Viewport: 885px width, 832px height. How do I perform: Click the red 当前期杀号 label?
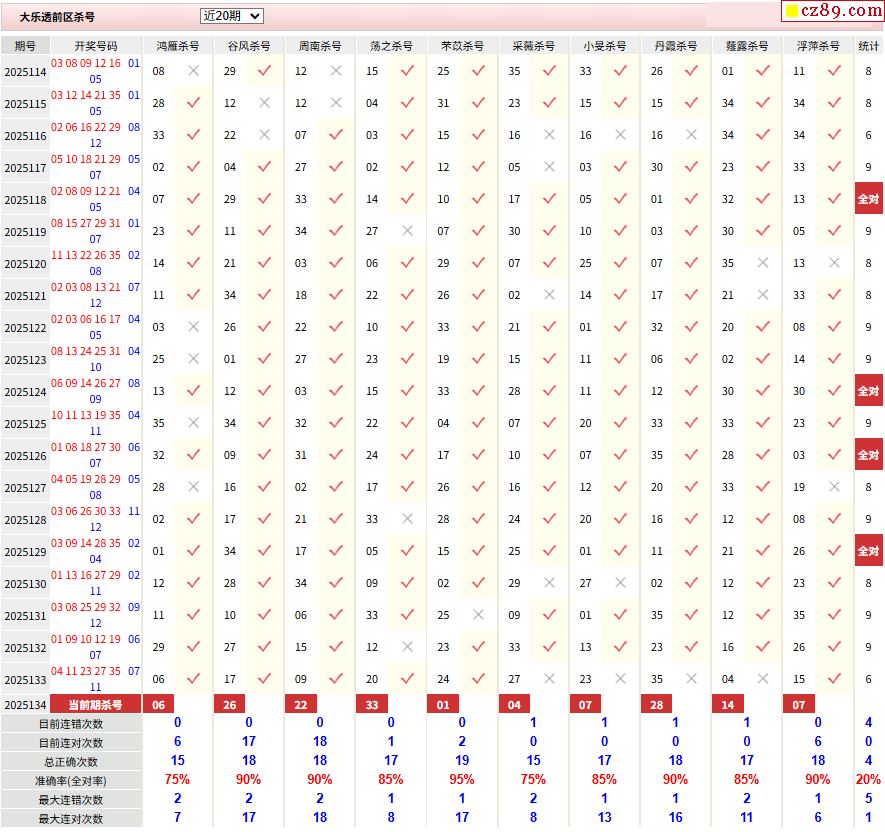(95, 705)
